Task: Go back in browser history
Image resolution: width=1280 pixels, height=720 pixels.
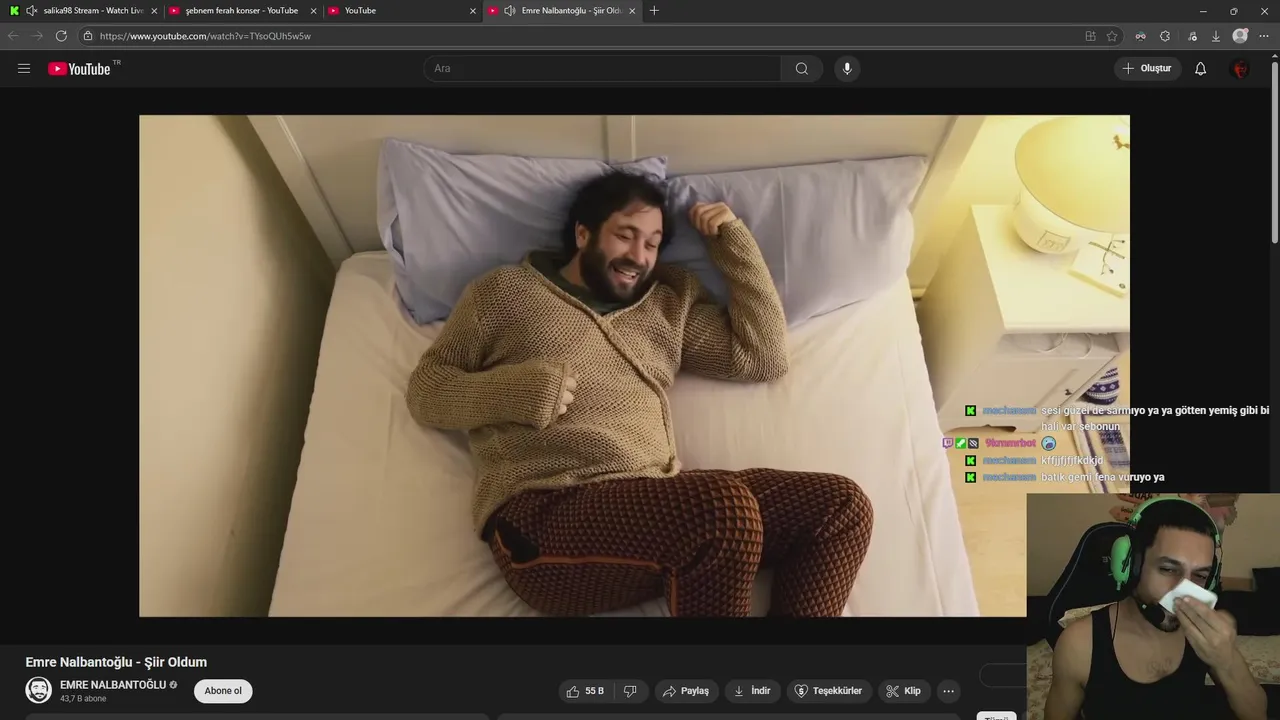Action: [13, 36]
